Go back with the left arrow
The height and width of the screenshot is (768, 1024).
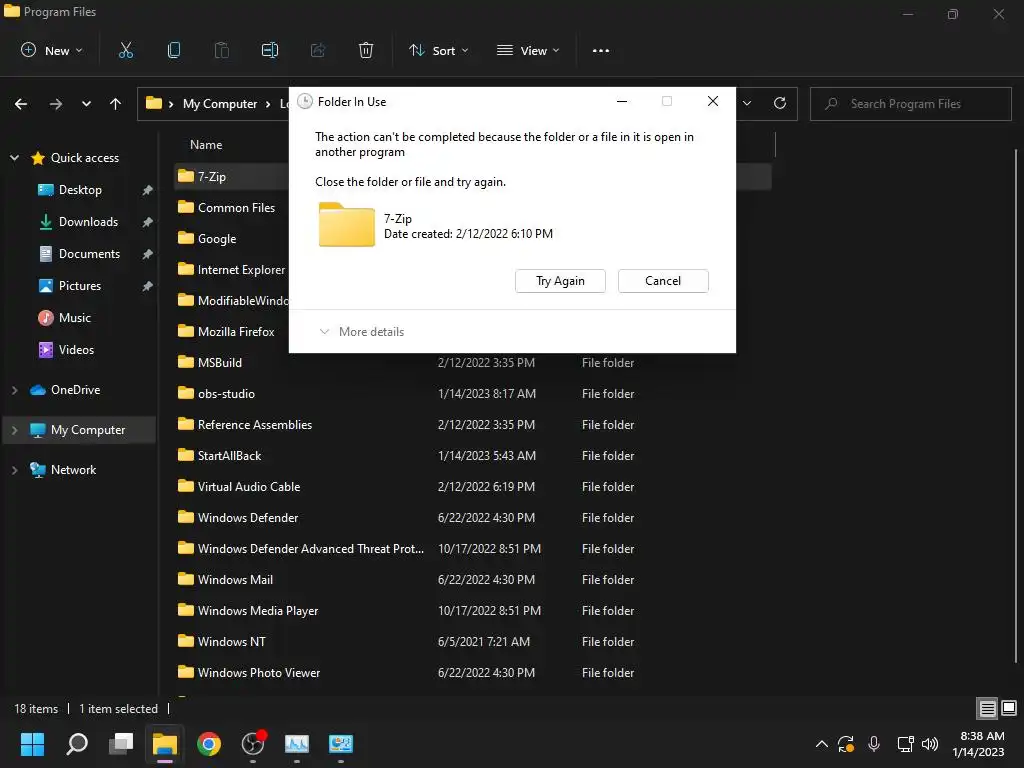point(21,104)
